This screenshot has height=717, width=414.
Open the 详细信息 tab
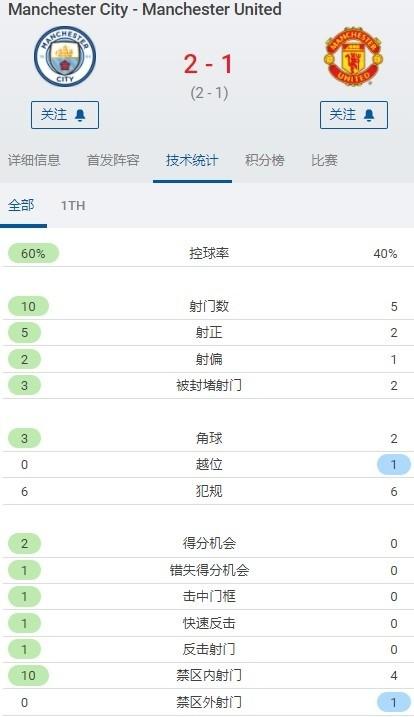[x=34, y=160]
